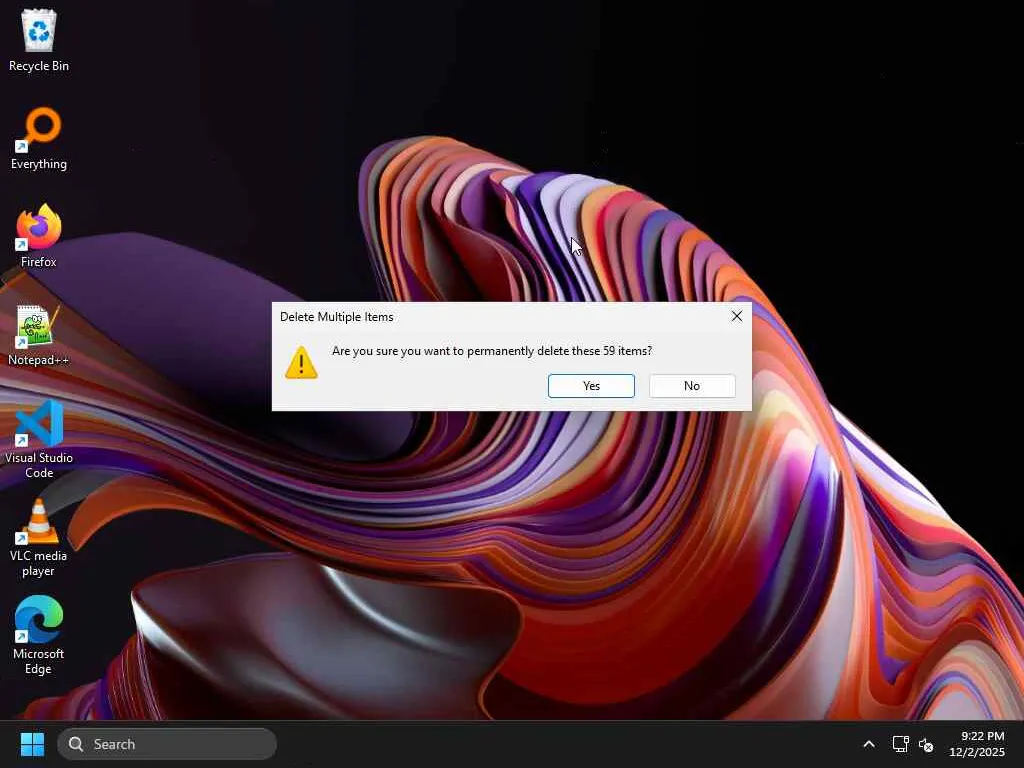Image resolution: width=1024 pixels, height=768 pixels.
Task: Select the Visual Studio Code shortcut
Action: click(39, 440)
